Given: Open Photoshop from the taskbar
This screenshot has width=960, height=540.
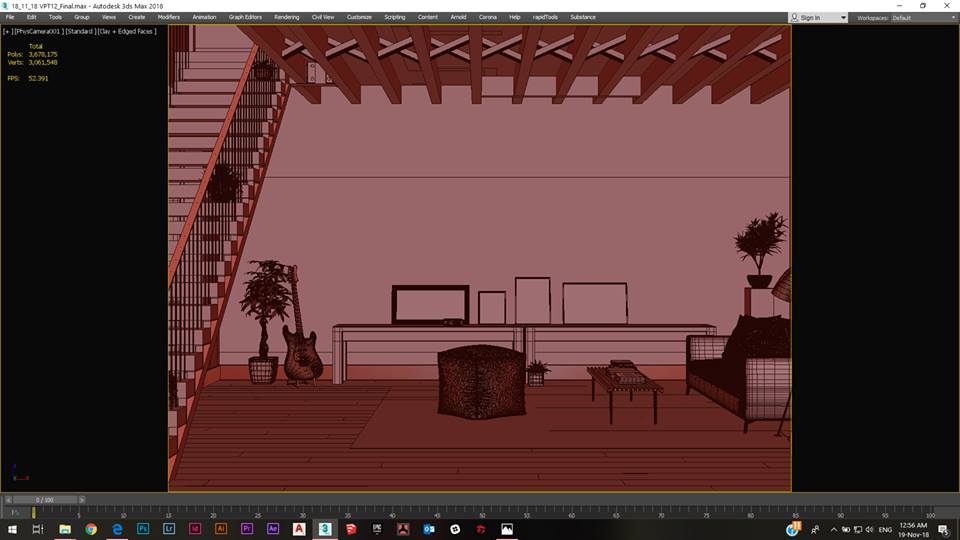Looking at the screenshot, I should [x=143, y=529].
